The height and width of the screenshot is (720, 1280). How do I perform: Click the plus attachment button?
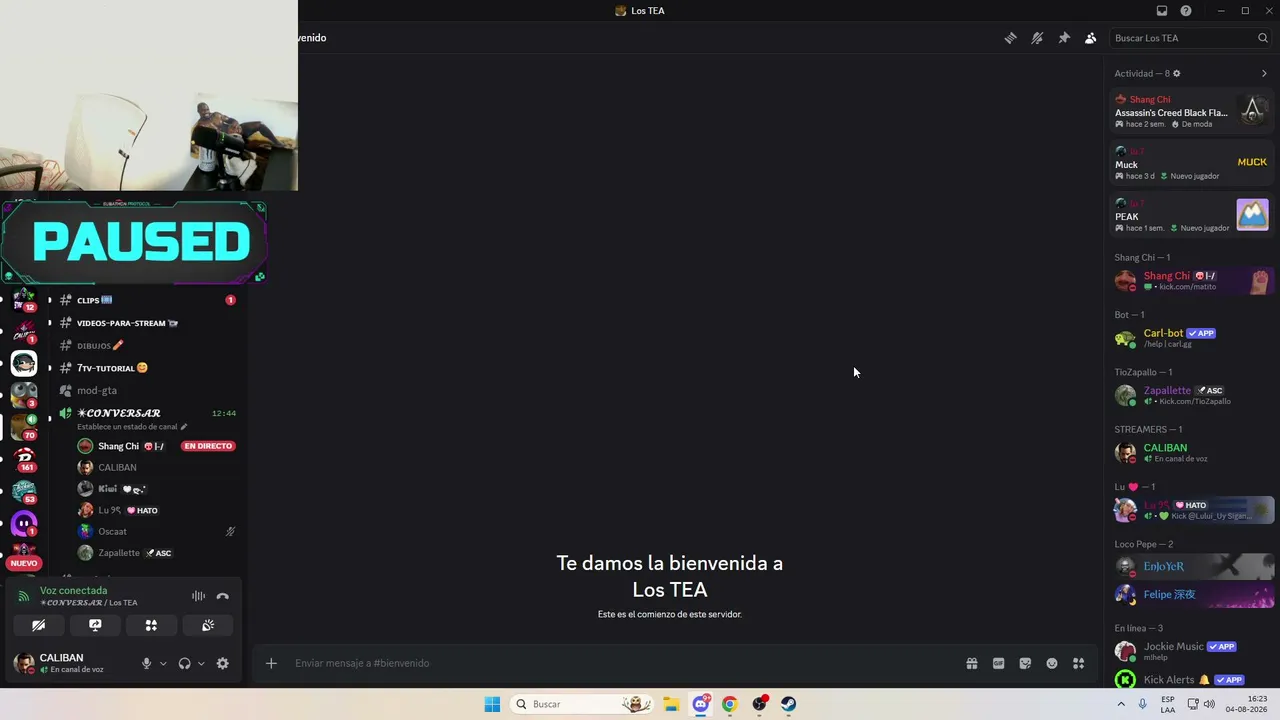click(x=271, y=663)
